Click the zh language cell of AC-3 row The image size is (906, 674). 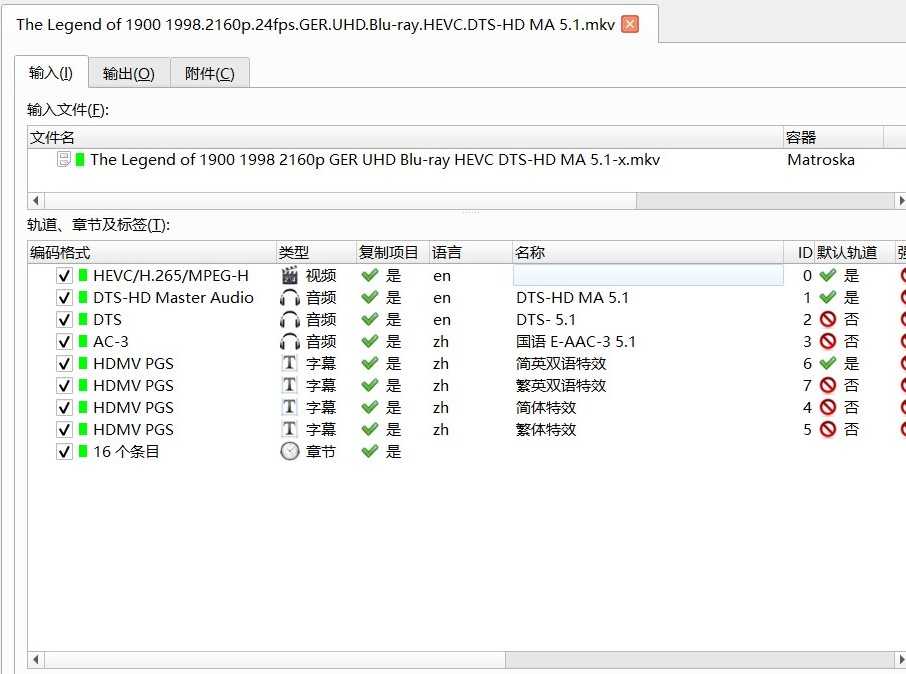click(x=441, y=342)
